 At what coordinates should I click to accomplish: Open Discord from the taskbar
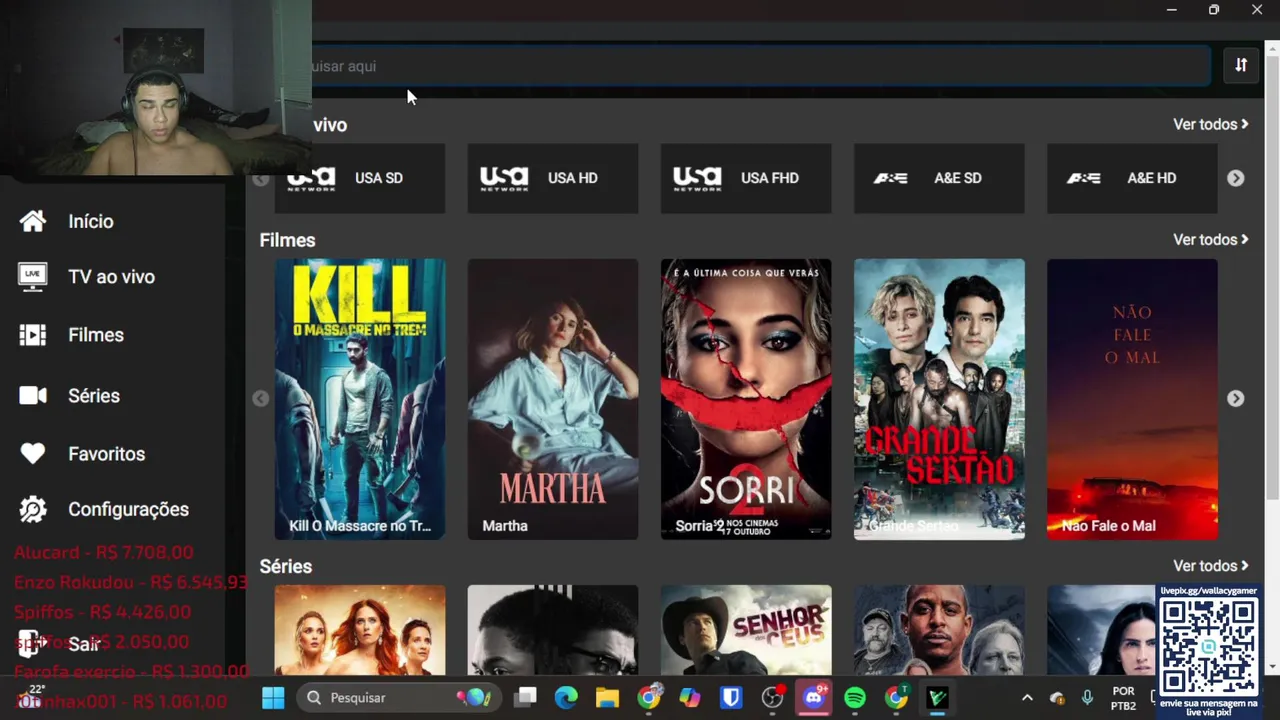coord(814,698)
